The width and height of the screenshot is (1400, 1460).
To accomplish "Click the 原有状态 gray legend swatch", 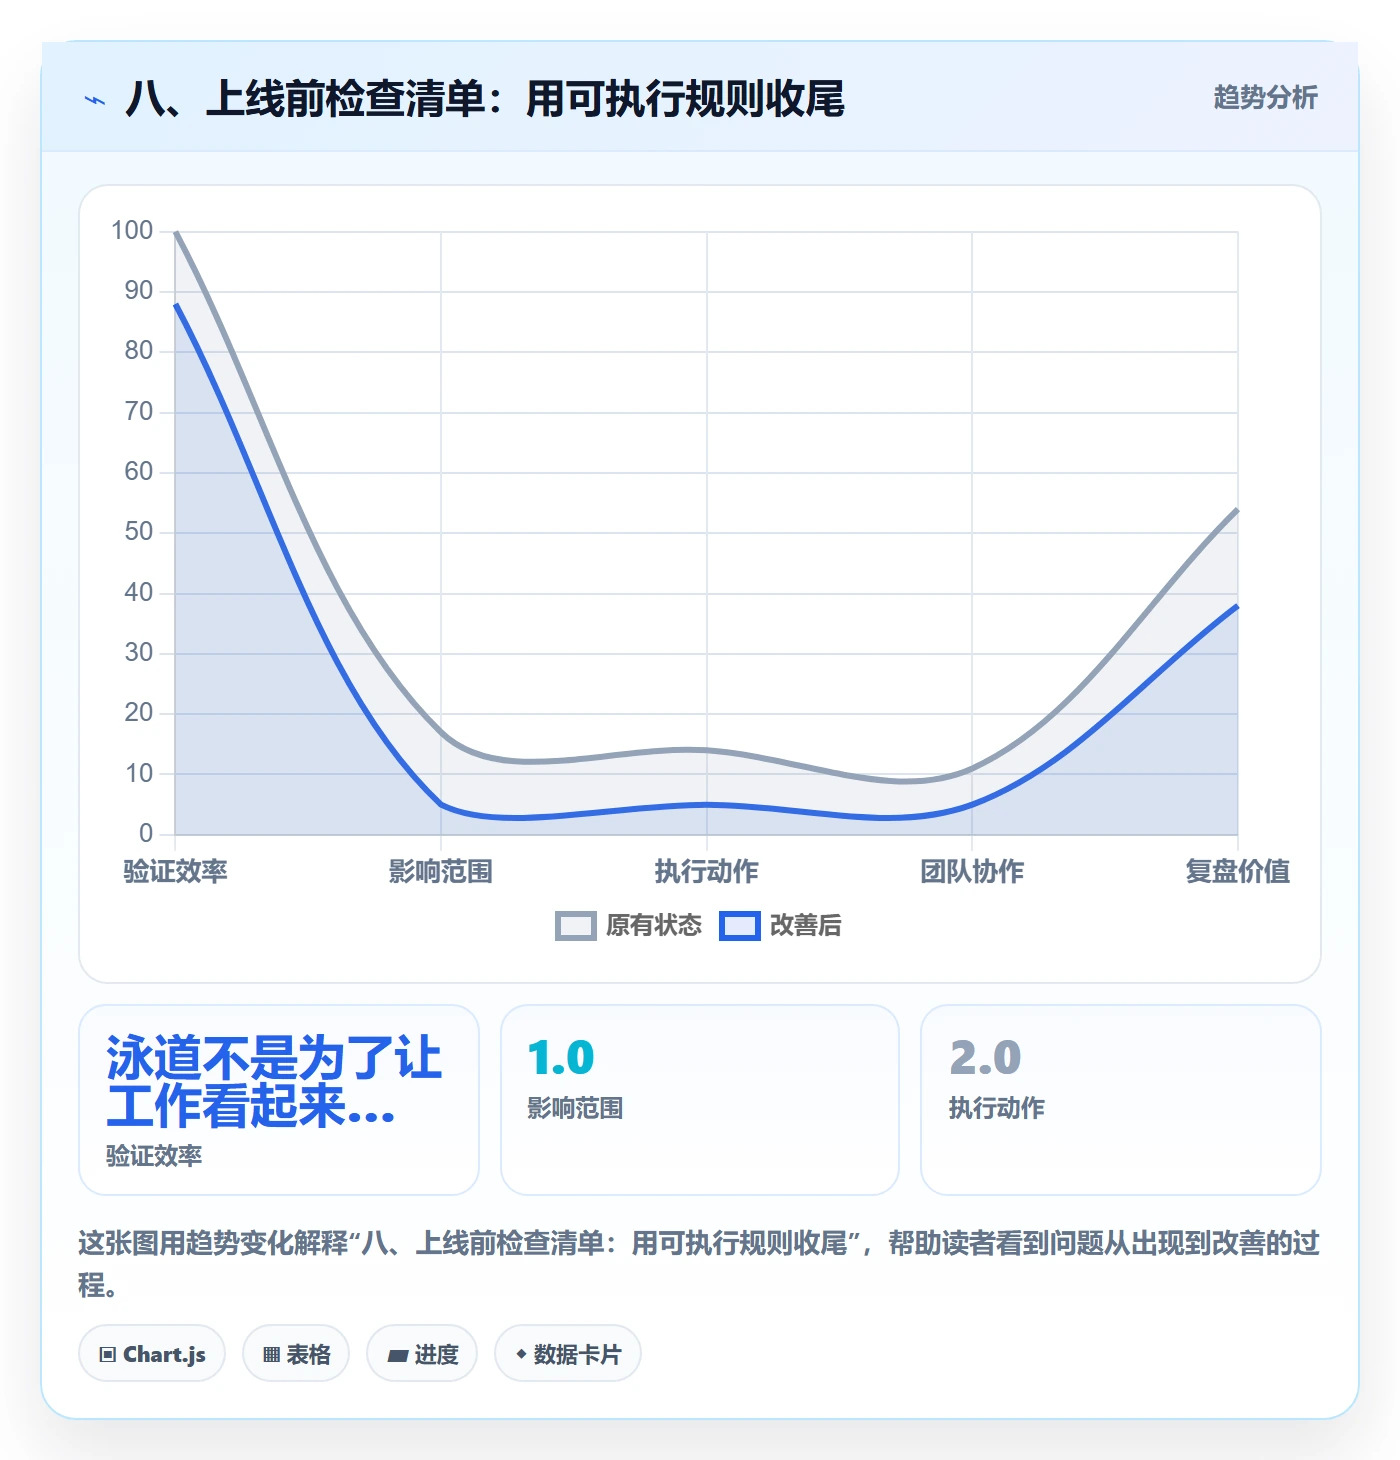I will click(576, 926).
